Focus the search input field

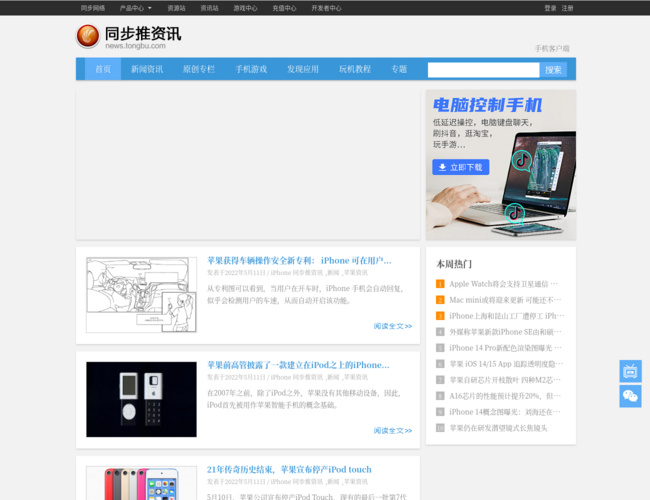[x=483, y=70]
